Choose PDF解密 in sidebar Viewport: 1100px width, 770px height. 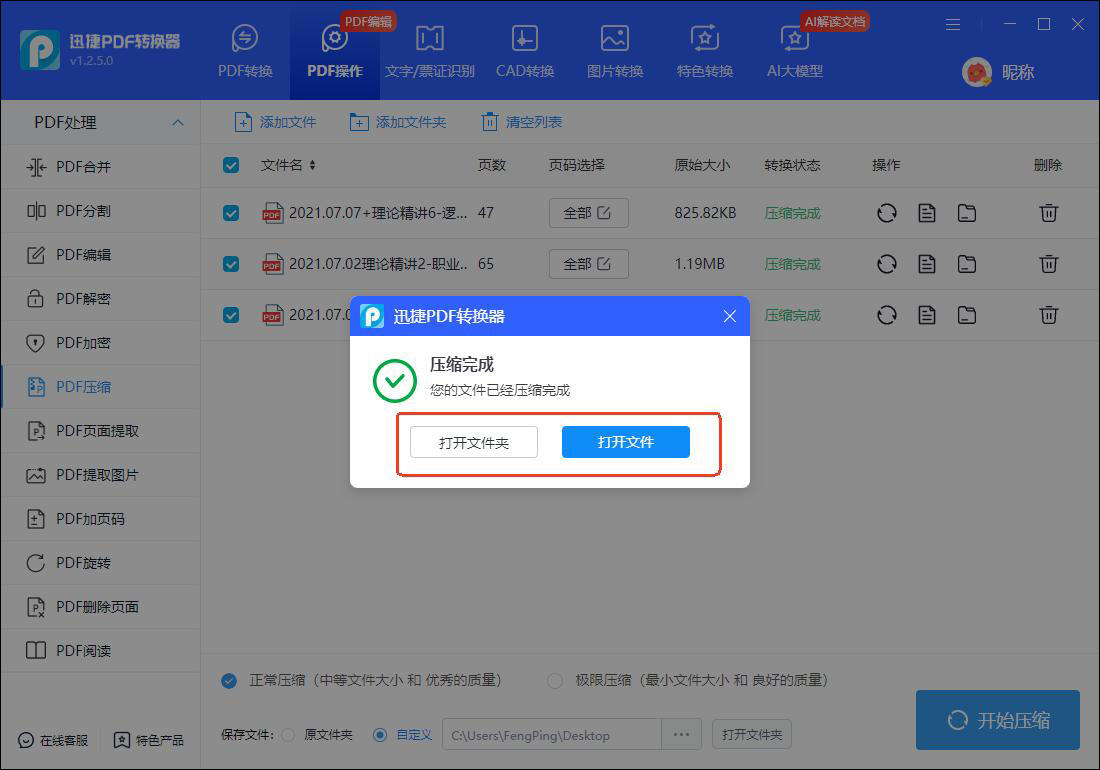point(100,299)
